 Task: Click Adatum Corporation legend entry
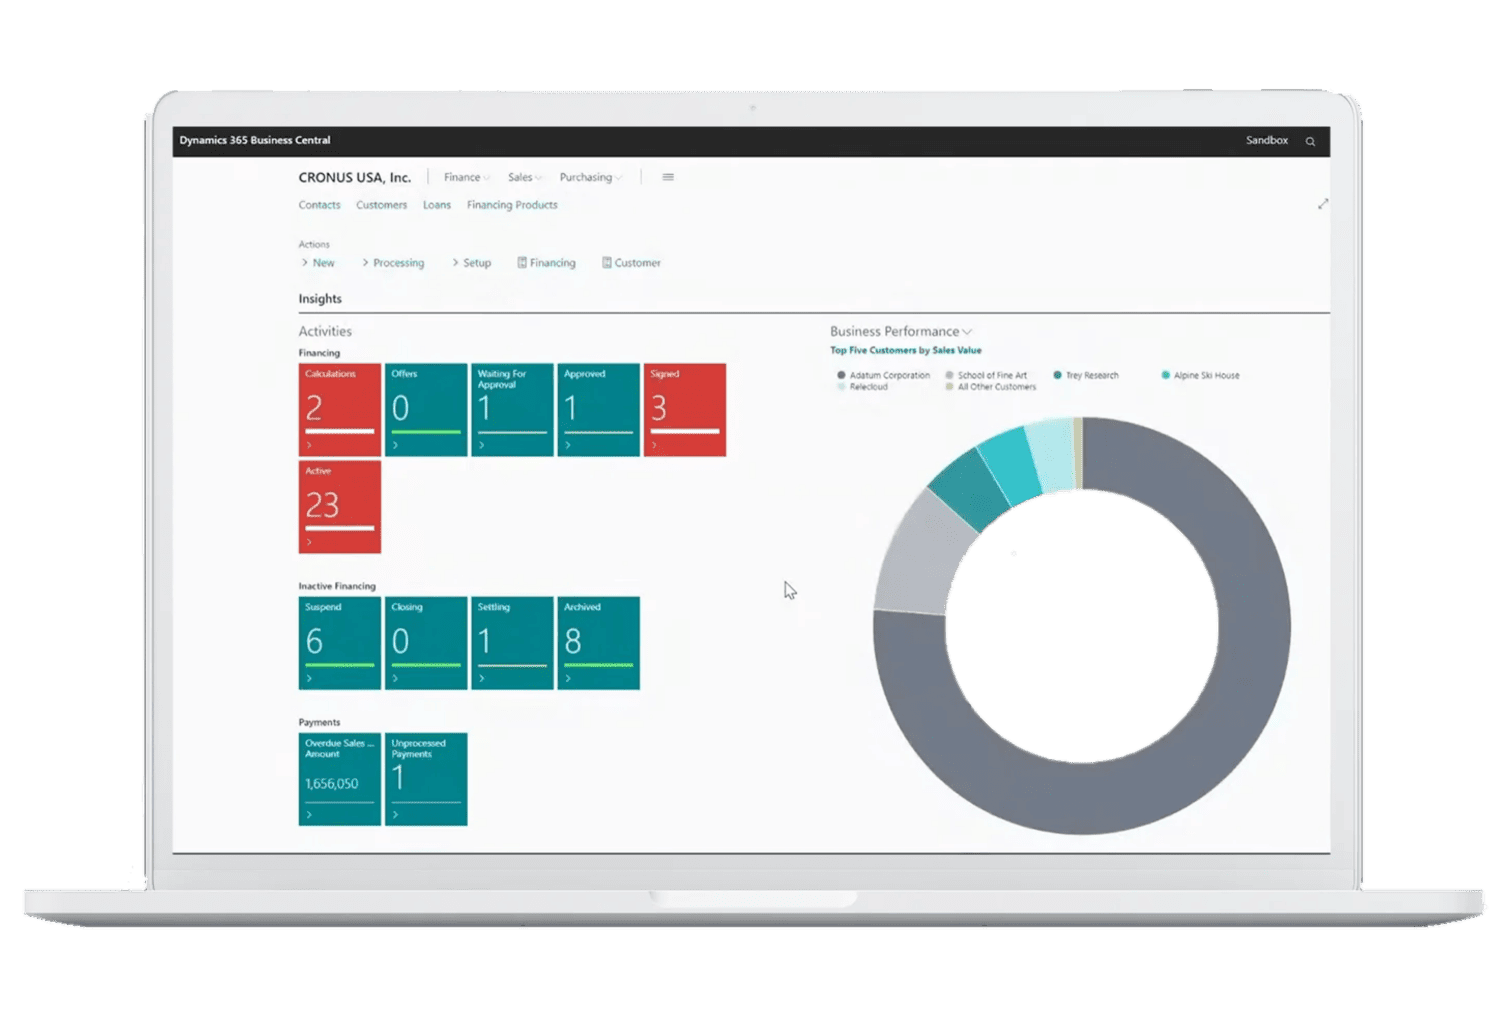coord(884,375)
